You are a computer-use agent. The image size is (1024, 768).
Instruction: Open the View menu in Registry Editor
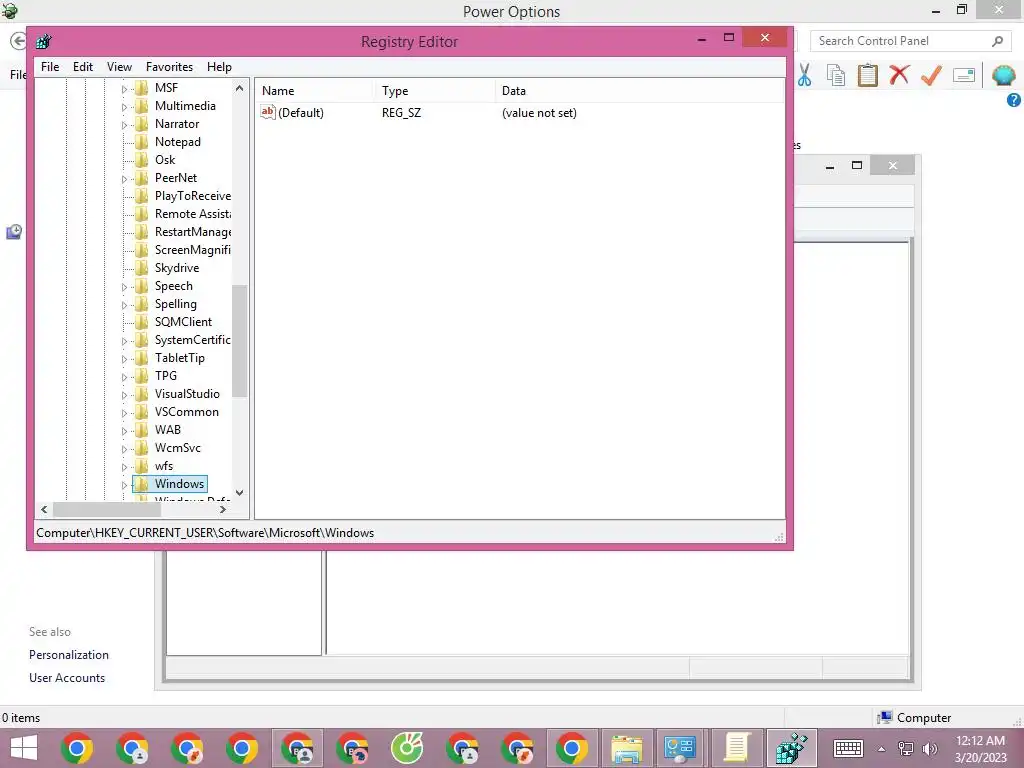tap(119, 67)
